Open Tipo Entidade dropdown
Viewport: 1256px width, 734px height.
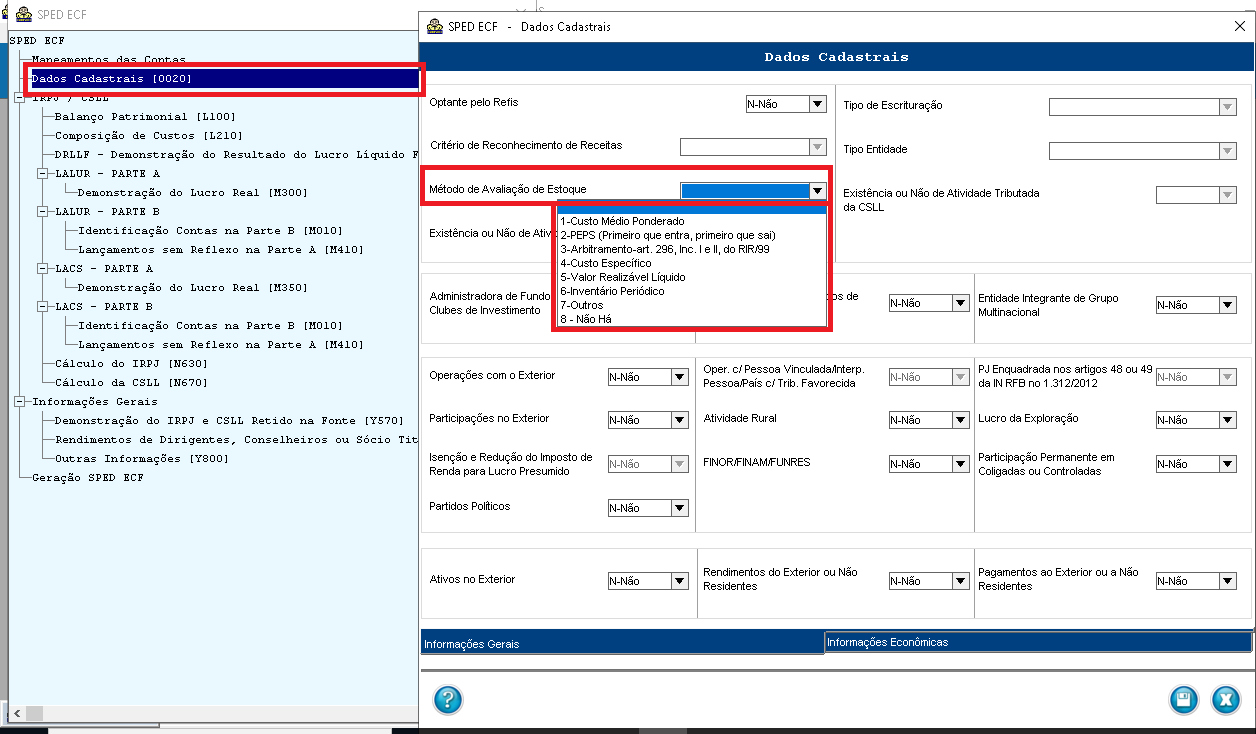(1228, 151)
